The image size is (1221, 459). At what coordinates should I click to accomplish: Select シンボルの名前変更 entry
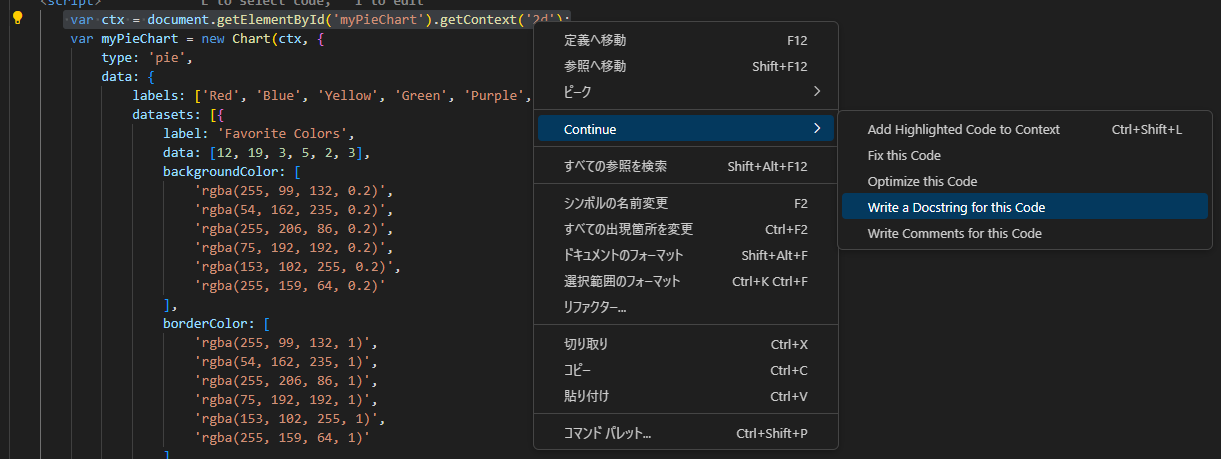pos(686,203)
